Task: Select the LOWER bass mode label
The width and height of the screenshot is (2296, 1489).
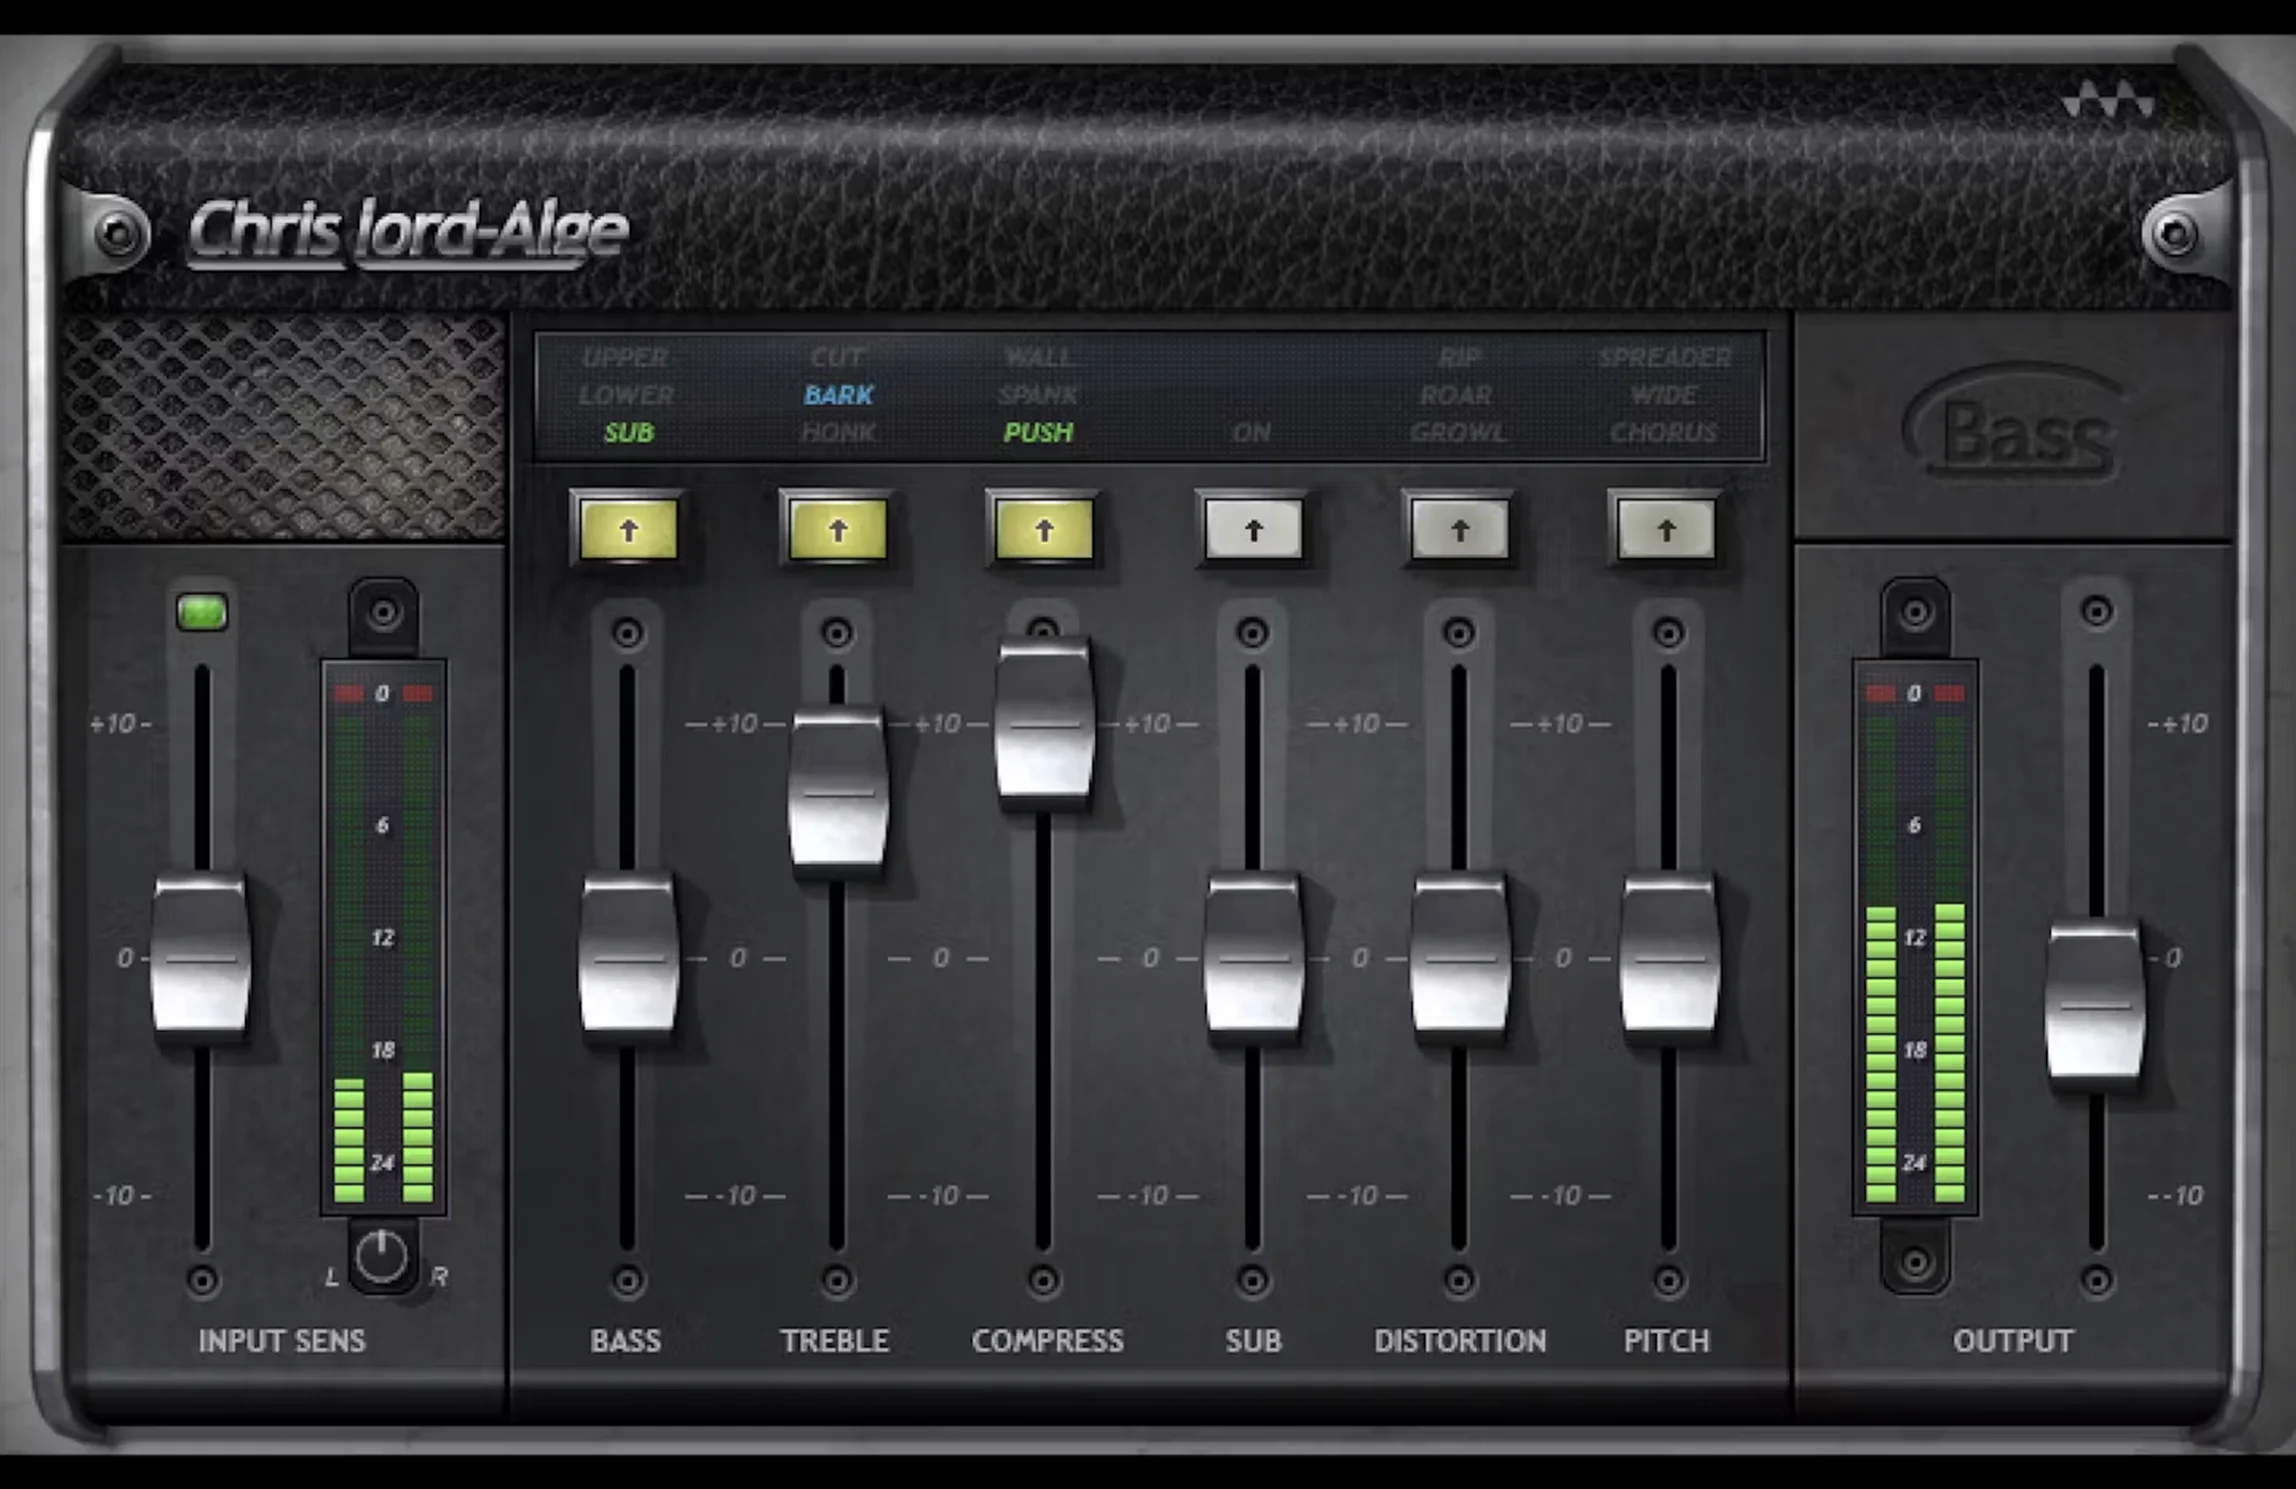Action: (626, 395)
